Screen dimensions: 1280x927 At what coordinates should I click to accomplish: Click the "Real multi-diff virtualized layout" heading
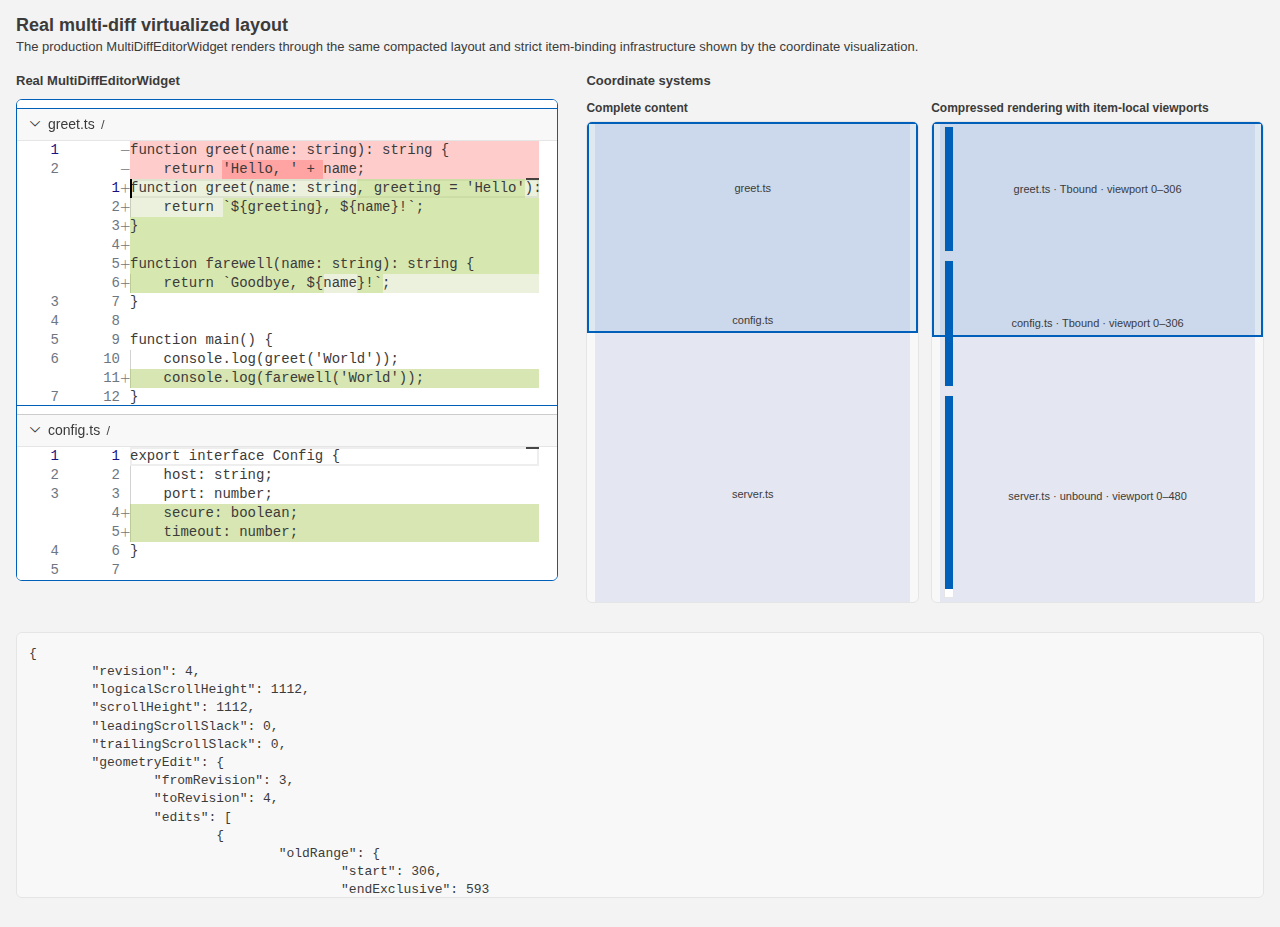point(152,25)
